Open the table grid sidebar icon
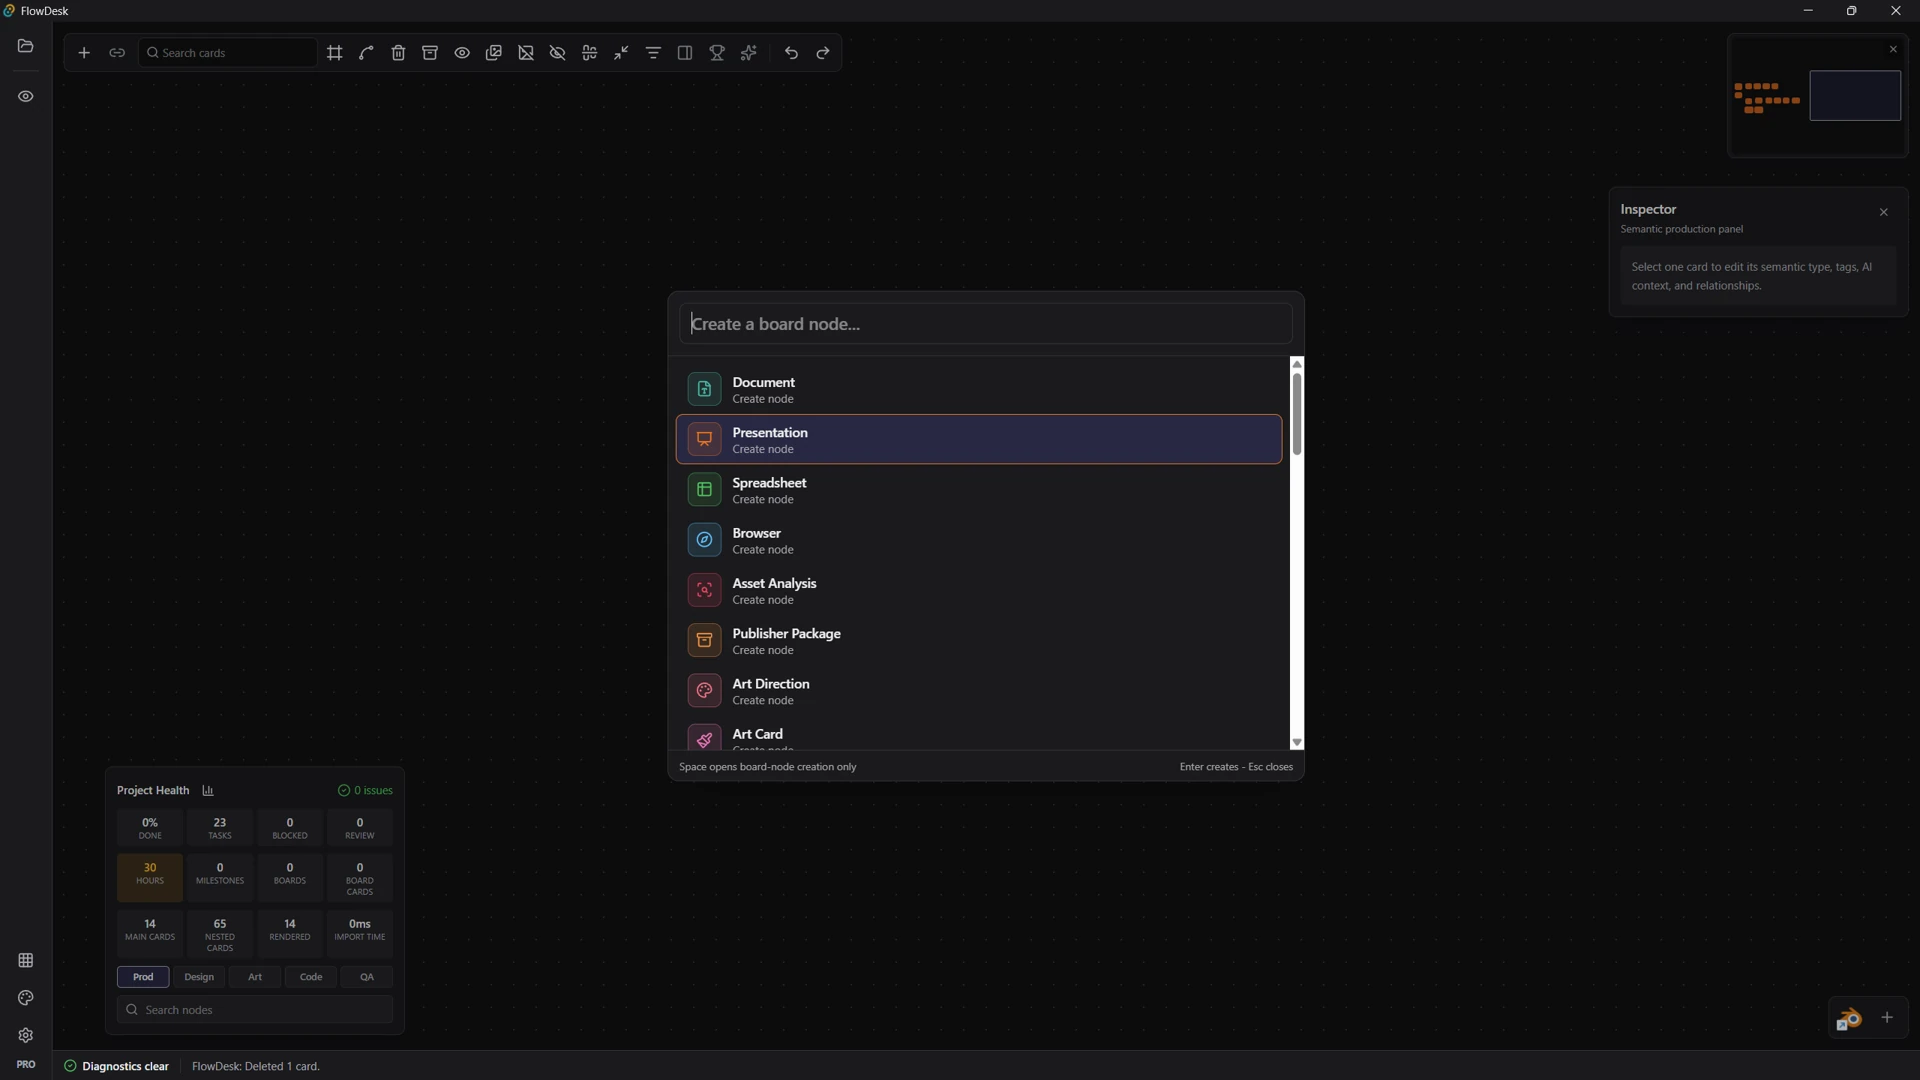This screenshot has width=1920, height=1080. point(26,961)
